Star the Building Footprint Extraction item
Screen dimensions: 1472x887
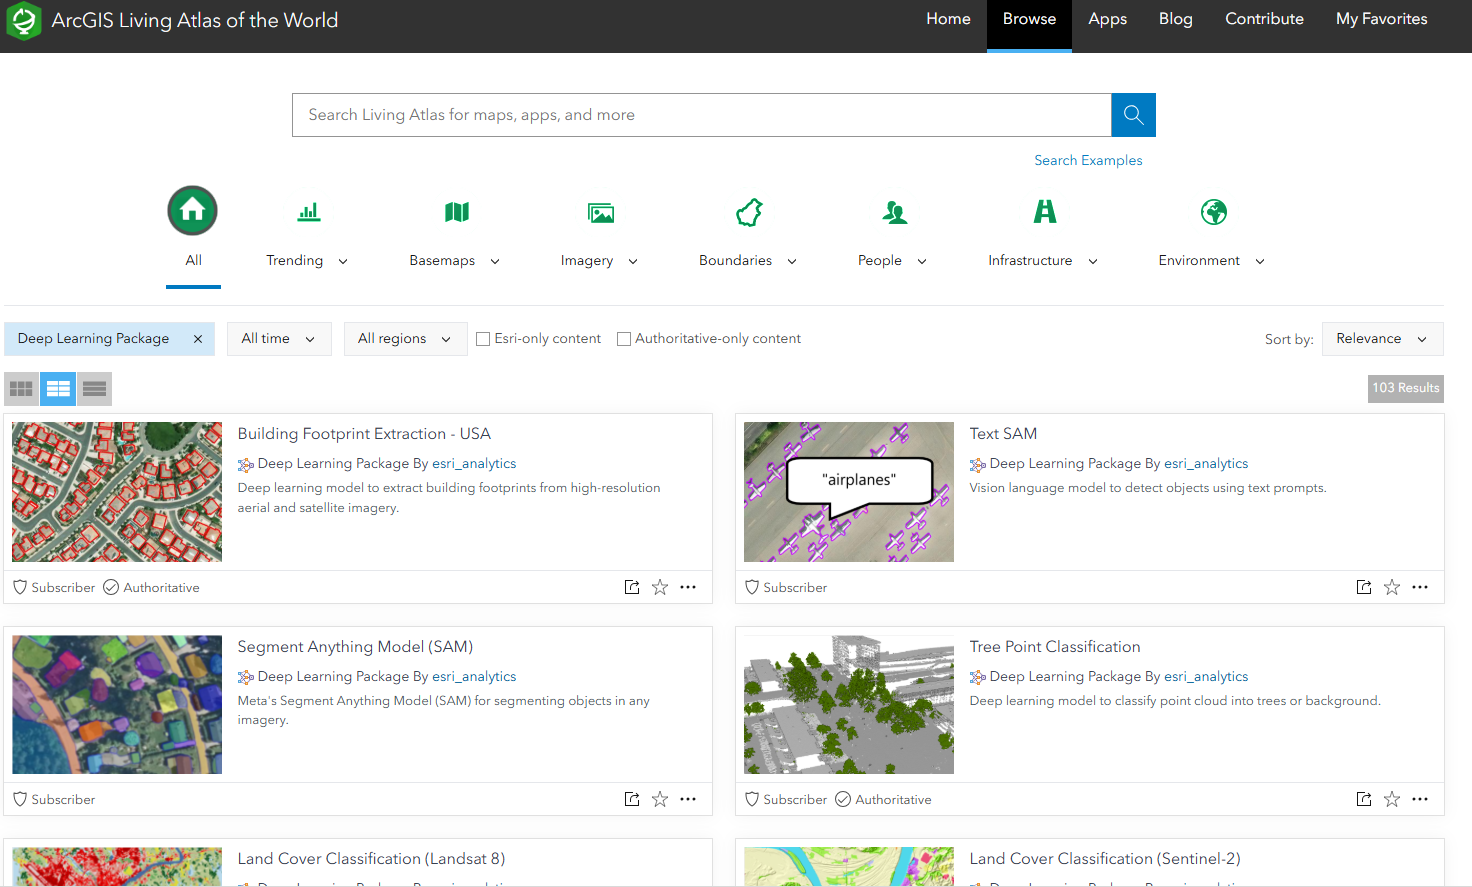(659, 587)
